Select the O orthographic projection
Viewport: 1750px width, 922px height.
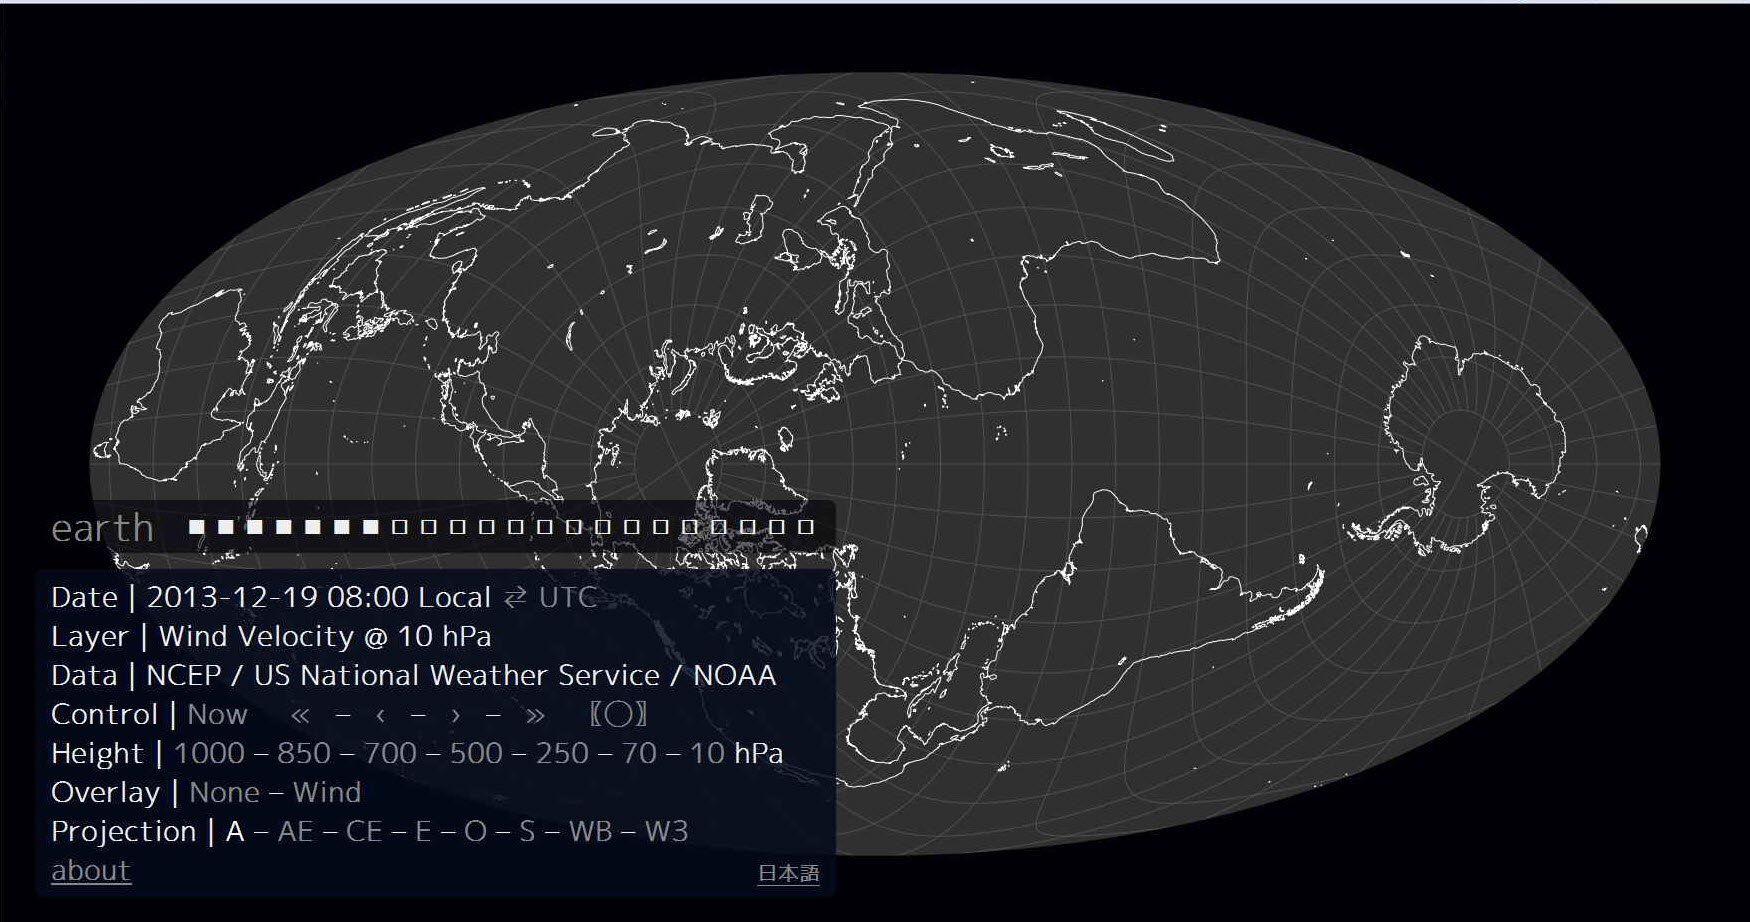[x=475, y=832]
